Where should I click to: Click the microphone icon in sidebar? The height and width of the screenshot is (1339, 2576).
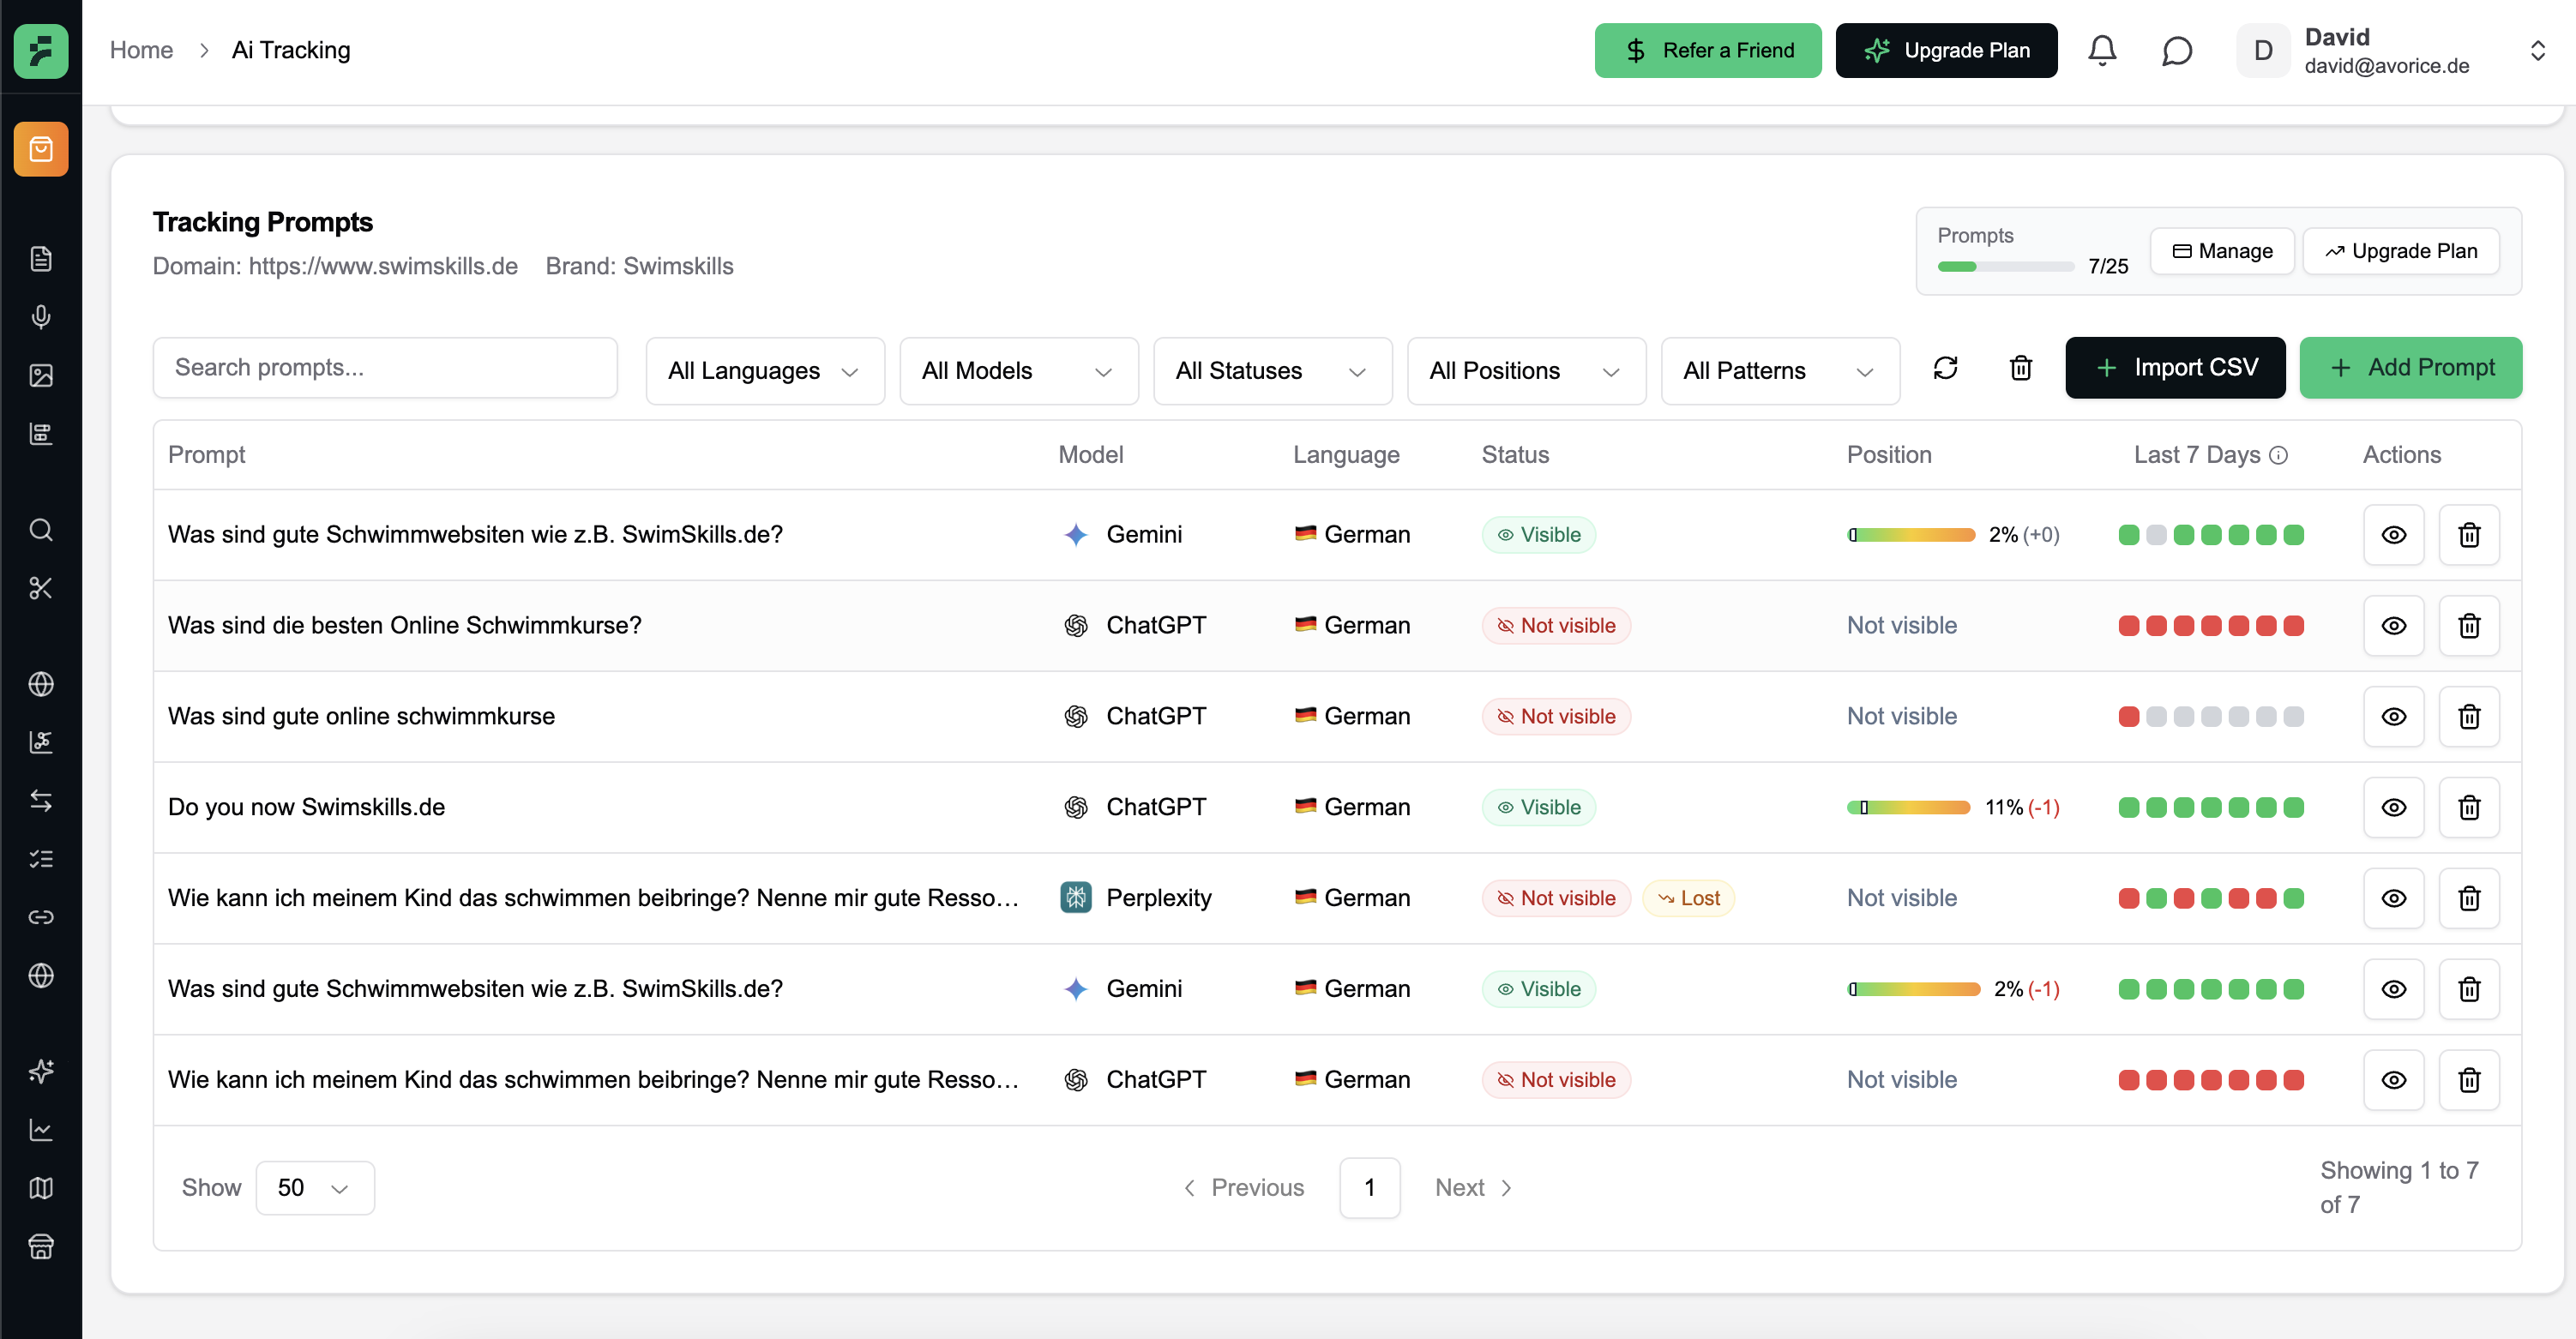(x=41, y=317)
